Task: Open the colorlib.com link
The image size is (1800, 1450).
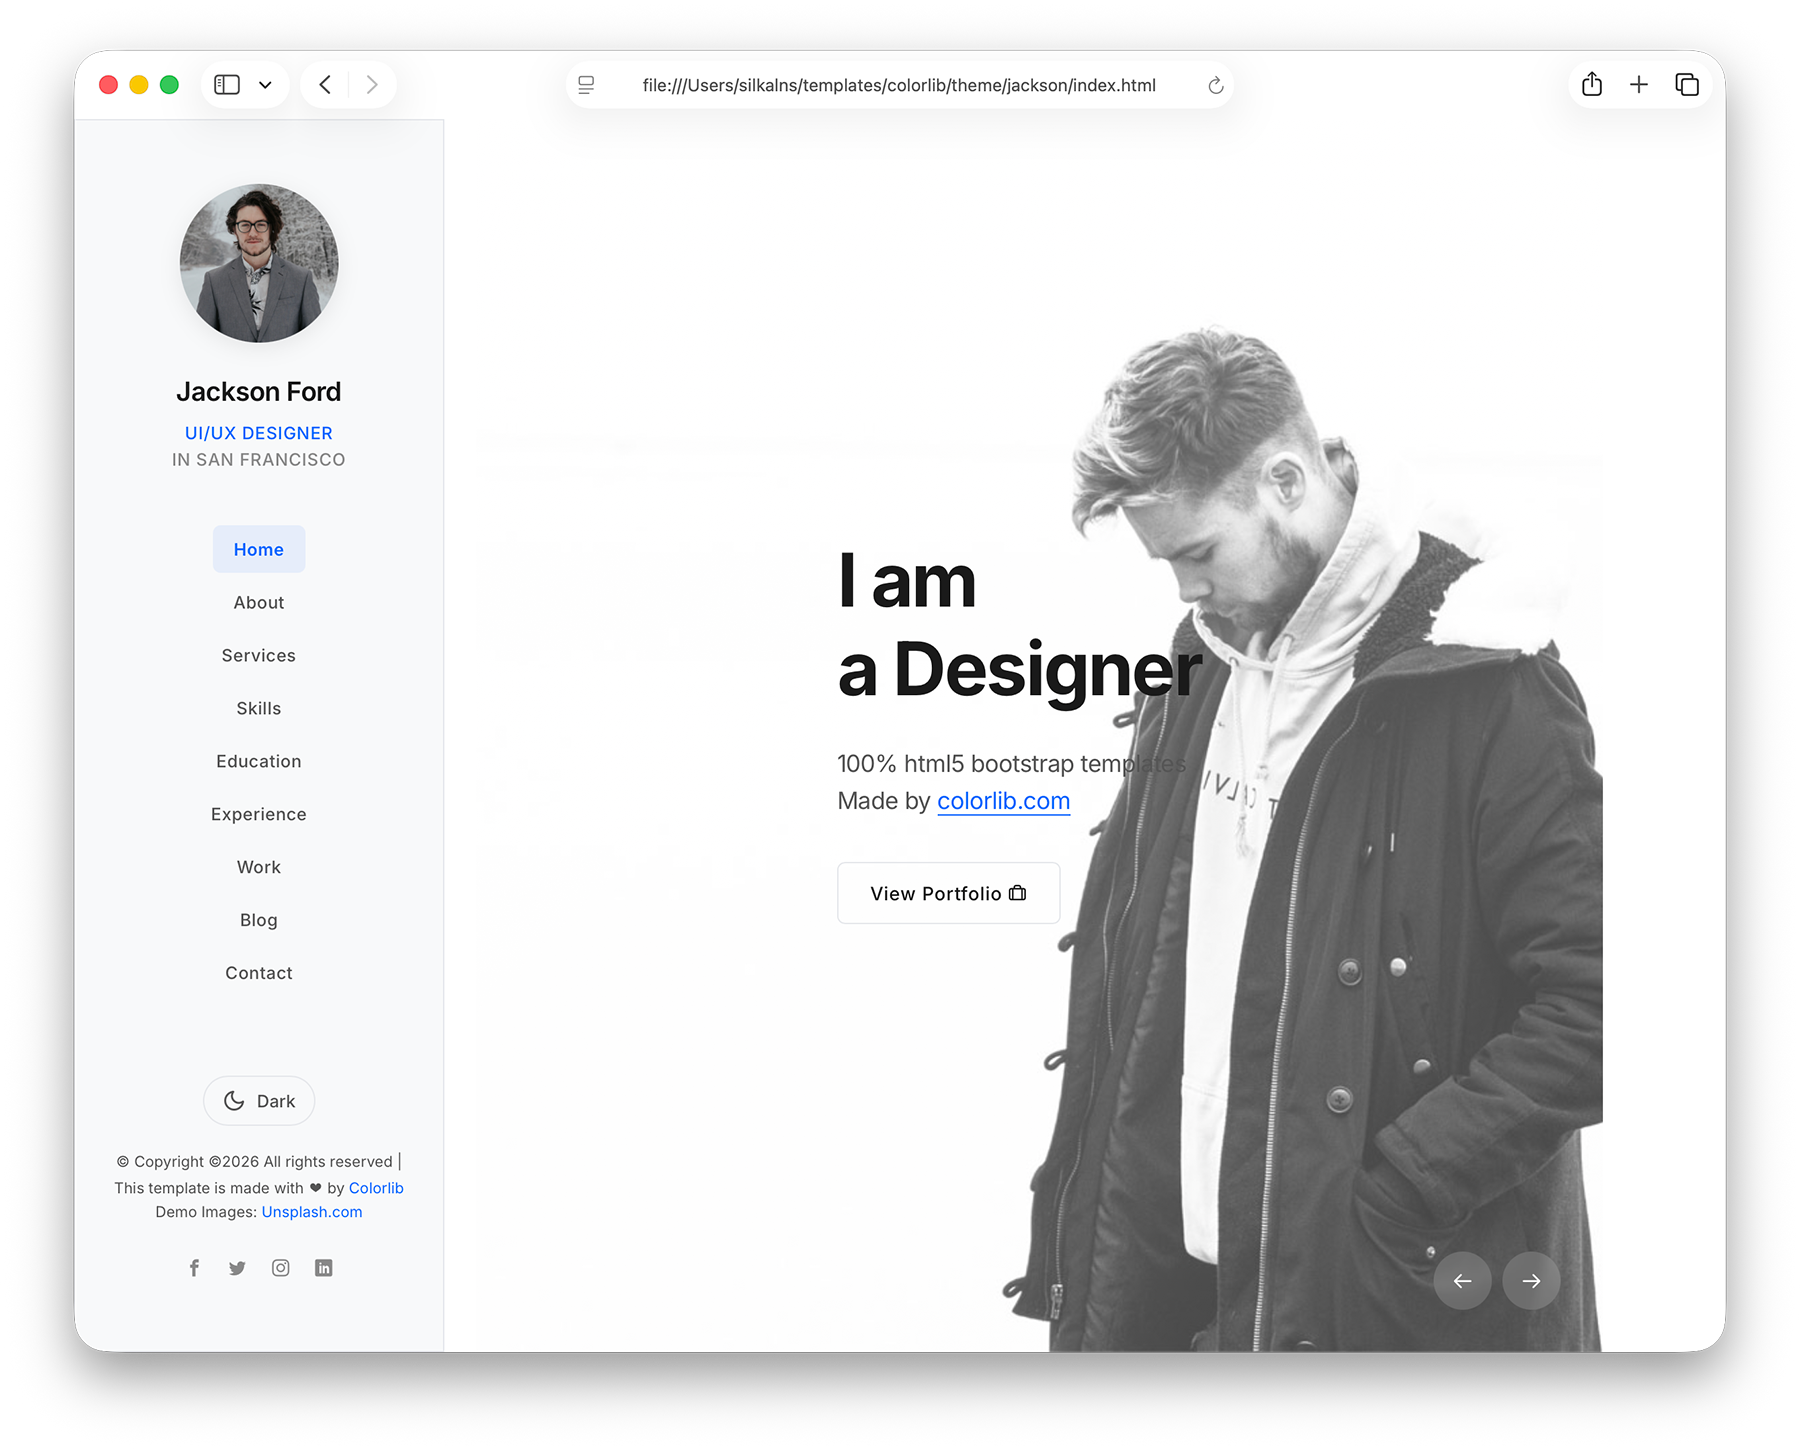Action: (x=1003, y=800)
